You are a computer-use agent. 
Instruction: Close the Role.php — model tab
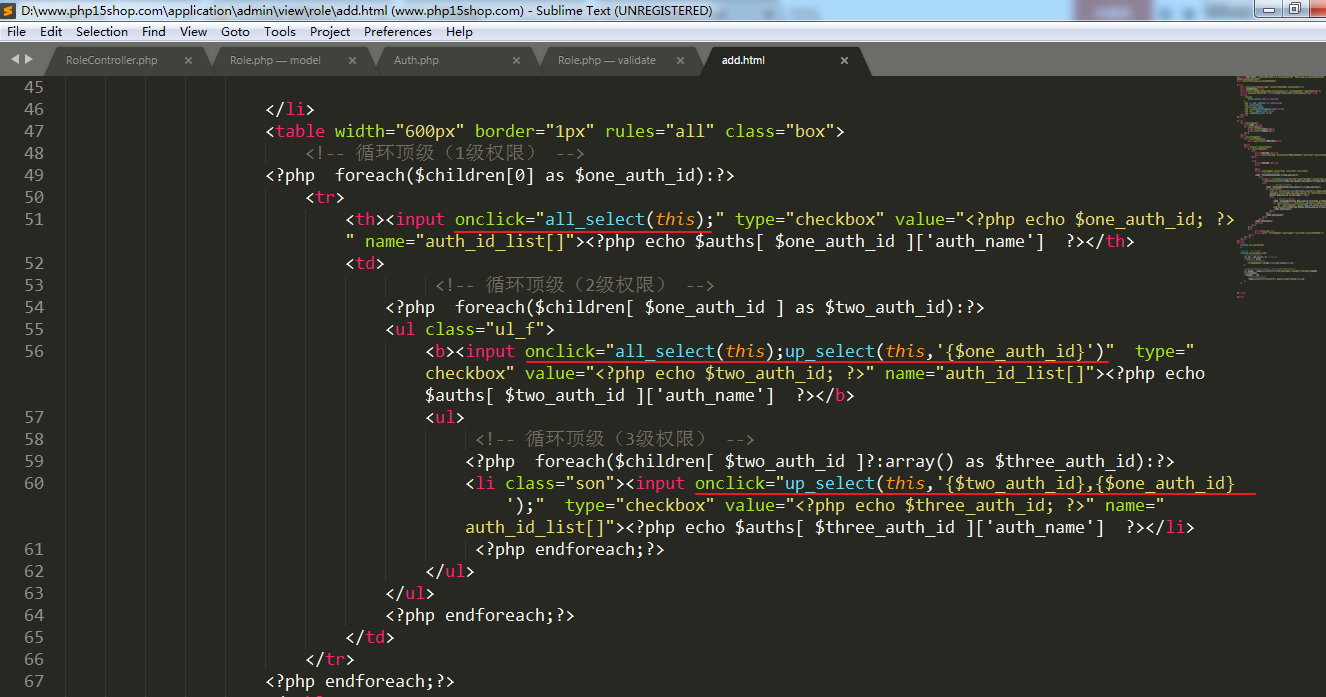tap(353, 61)
